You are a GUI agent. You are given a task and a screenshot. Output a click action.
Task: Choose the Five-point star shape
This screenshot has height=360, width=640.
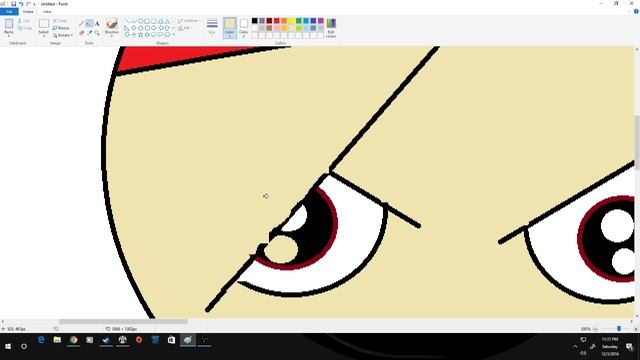coord(141,35)
